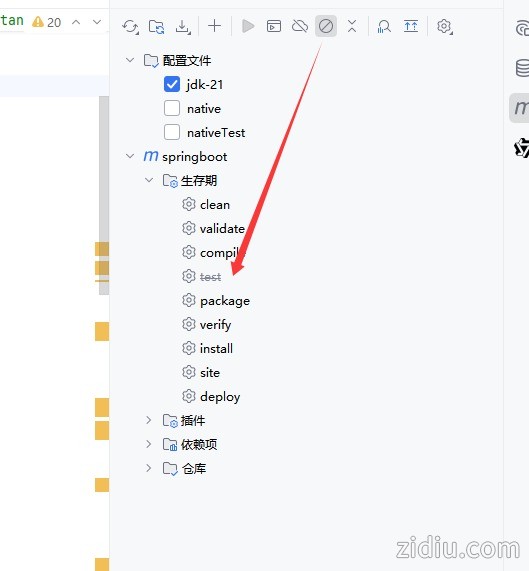Image resolution: width=529 pixels, height=571 pixels.
Task: Click the 生存期 folder icon
Action: point(170,181)
